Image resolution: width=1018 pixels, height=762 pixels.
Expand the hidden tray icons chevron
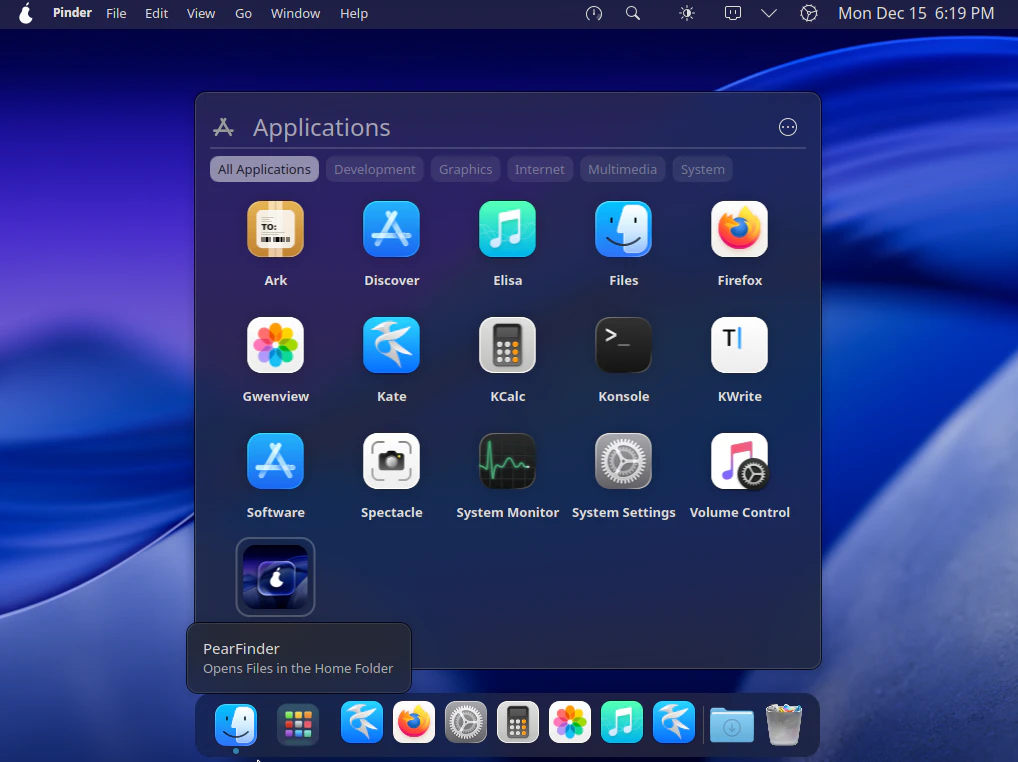(769, 14)
